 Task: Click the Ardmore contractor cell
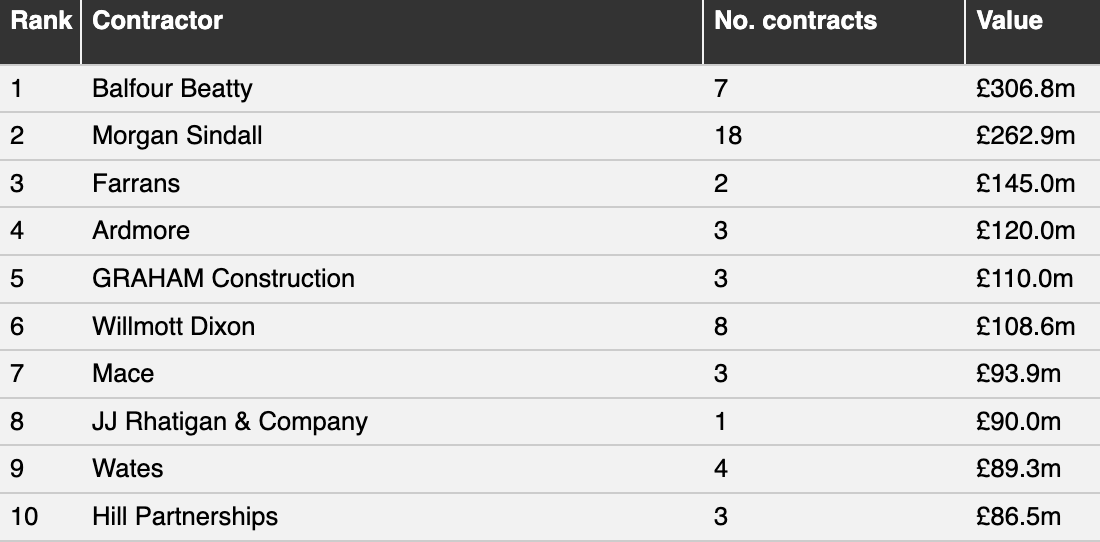(x=140, y=231)
